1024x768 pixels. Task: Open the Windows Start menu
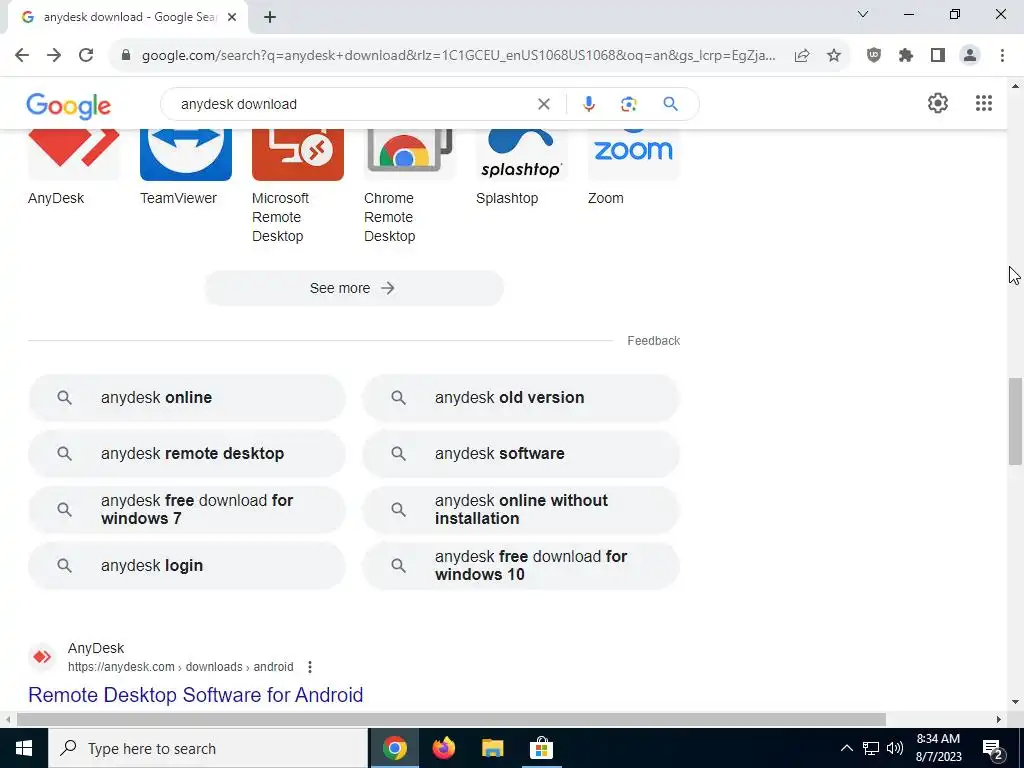click(24, 748)
